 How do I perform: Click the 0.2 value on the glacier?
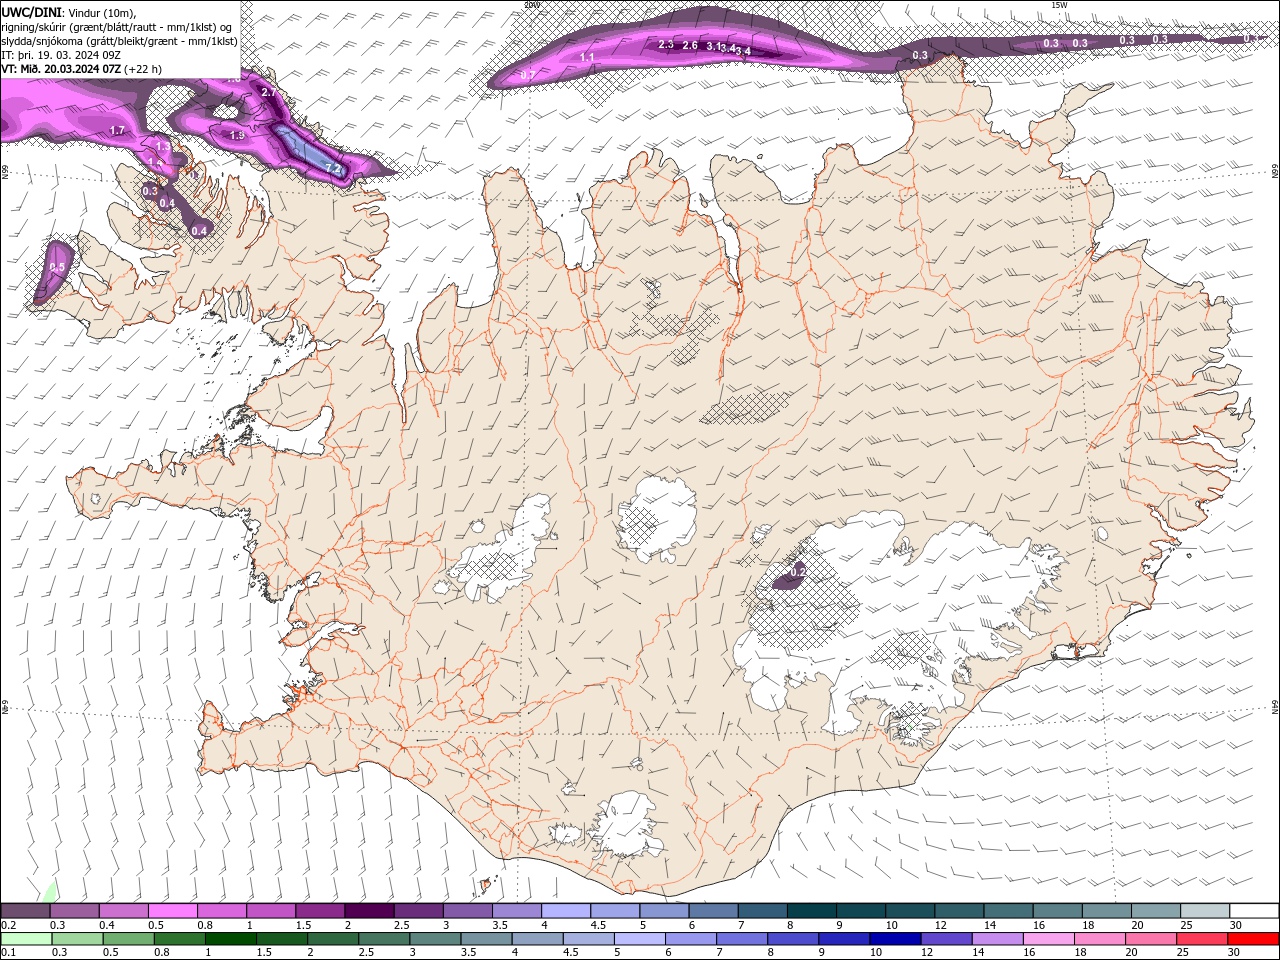coord(798,571)
